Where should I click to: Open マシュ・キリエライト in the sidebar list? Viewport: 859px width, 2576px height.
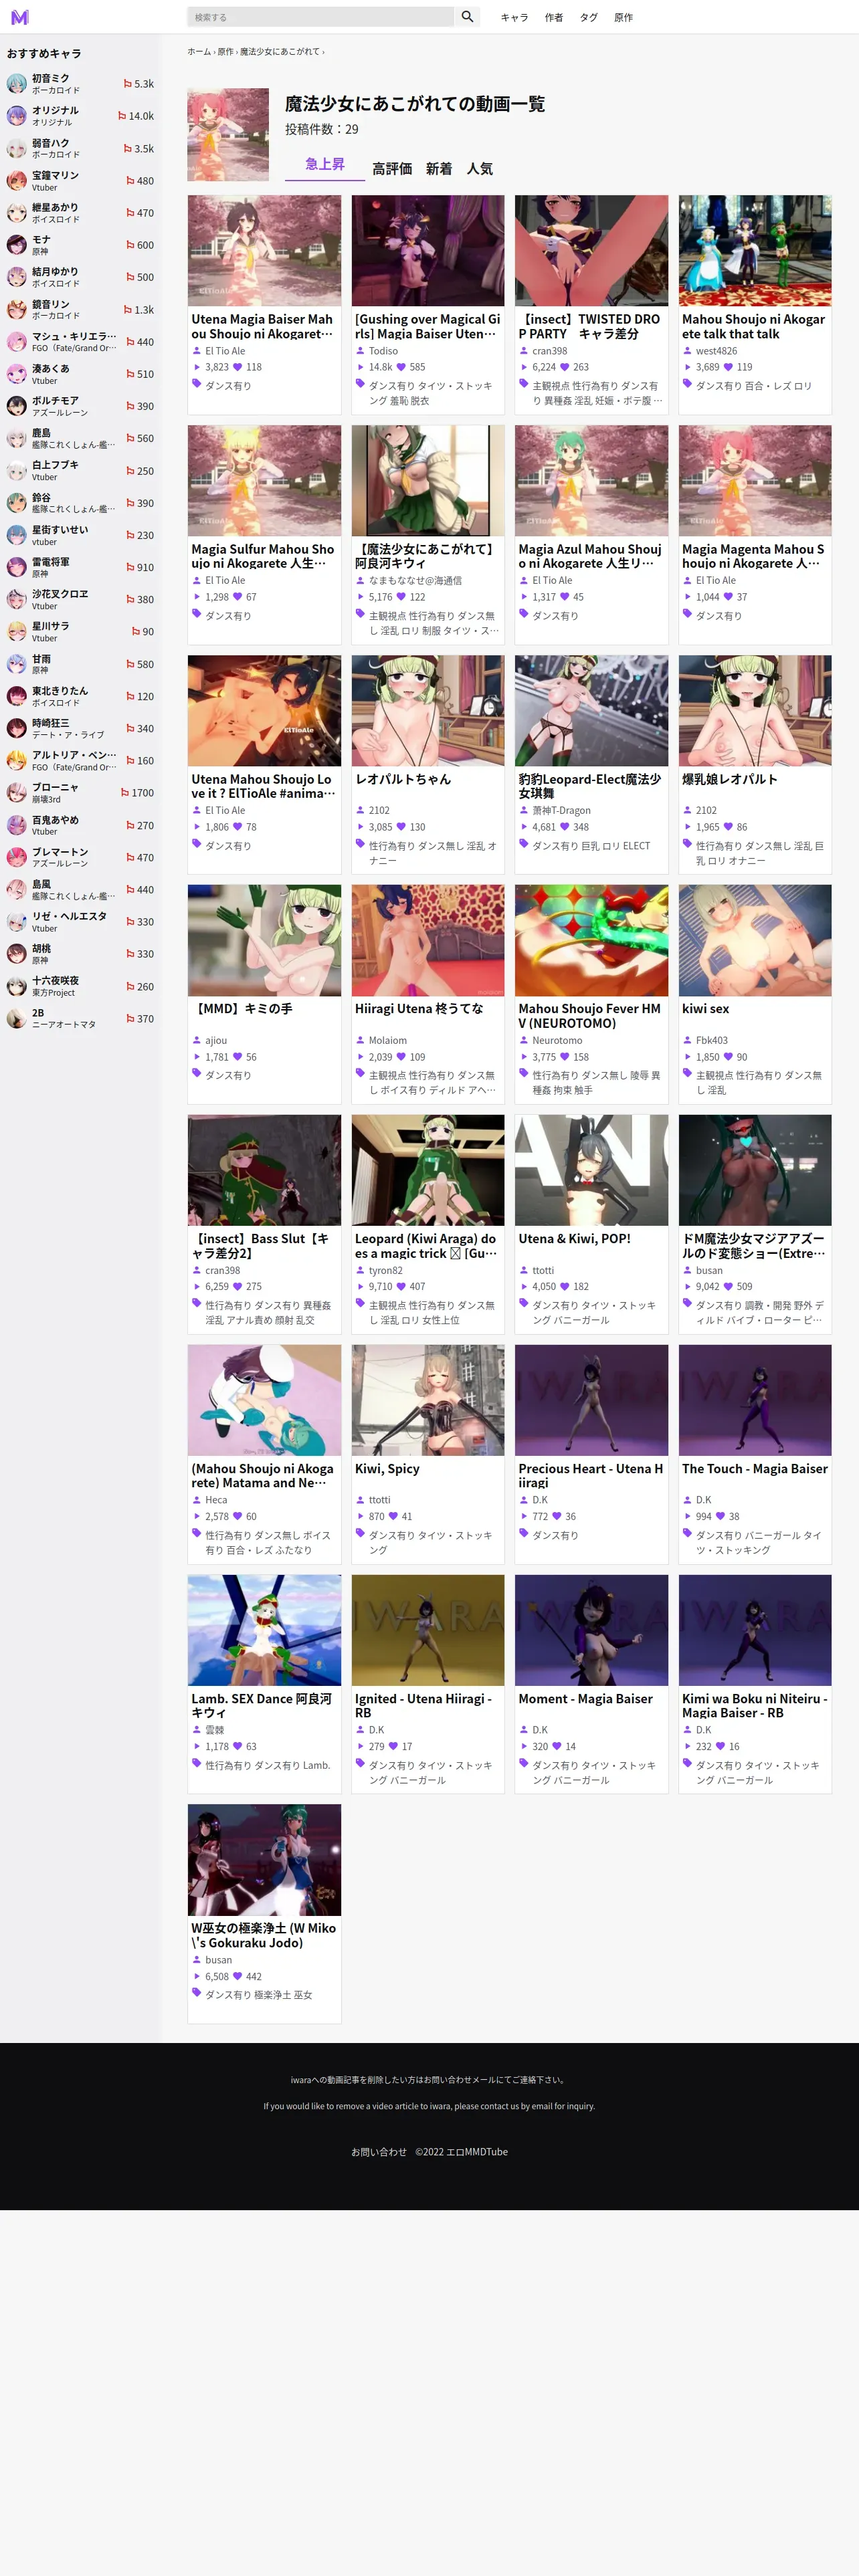(80, 342)
